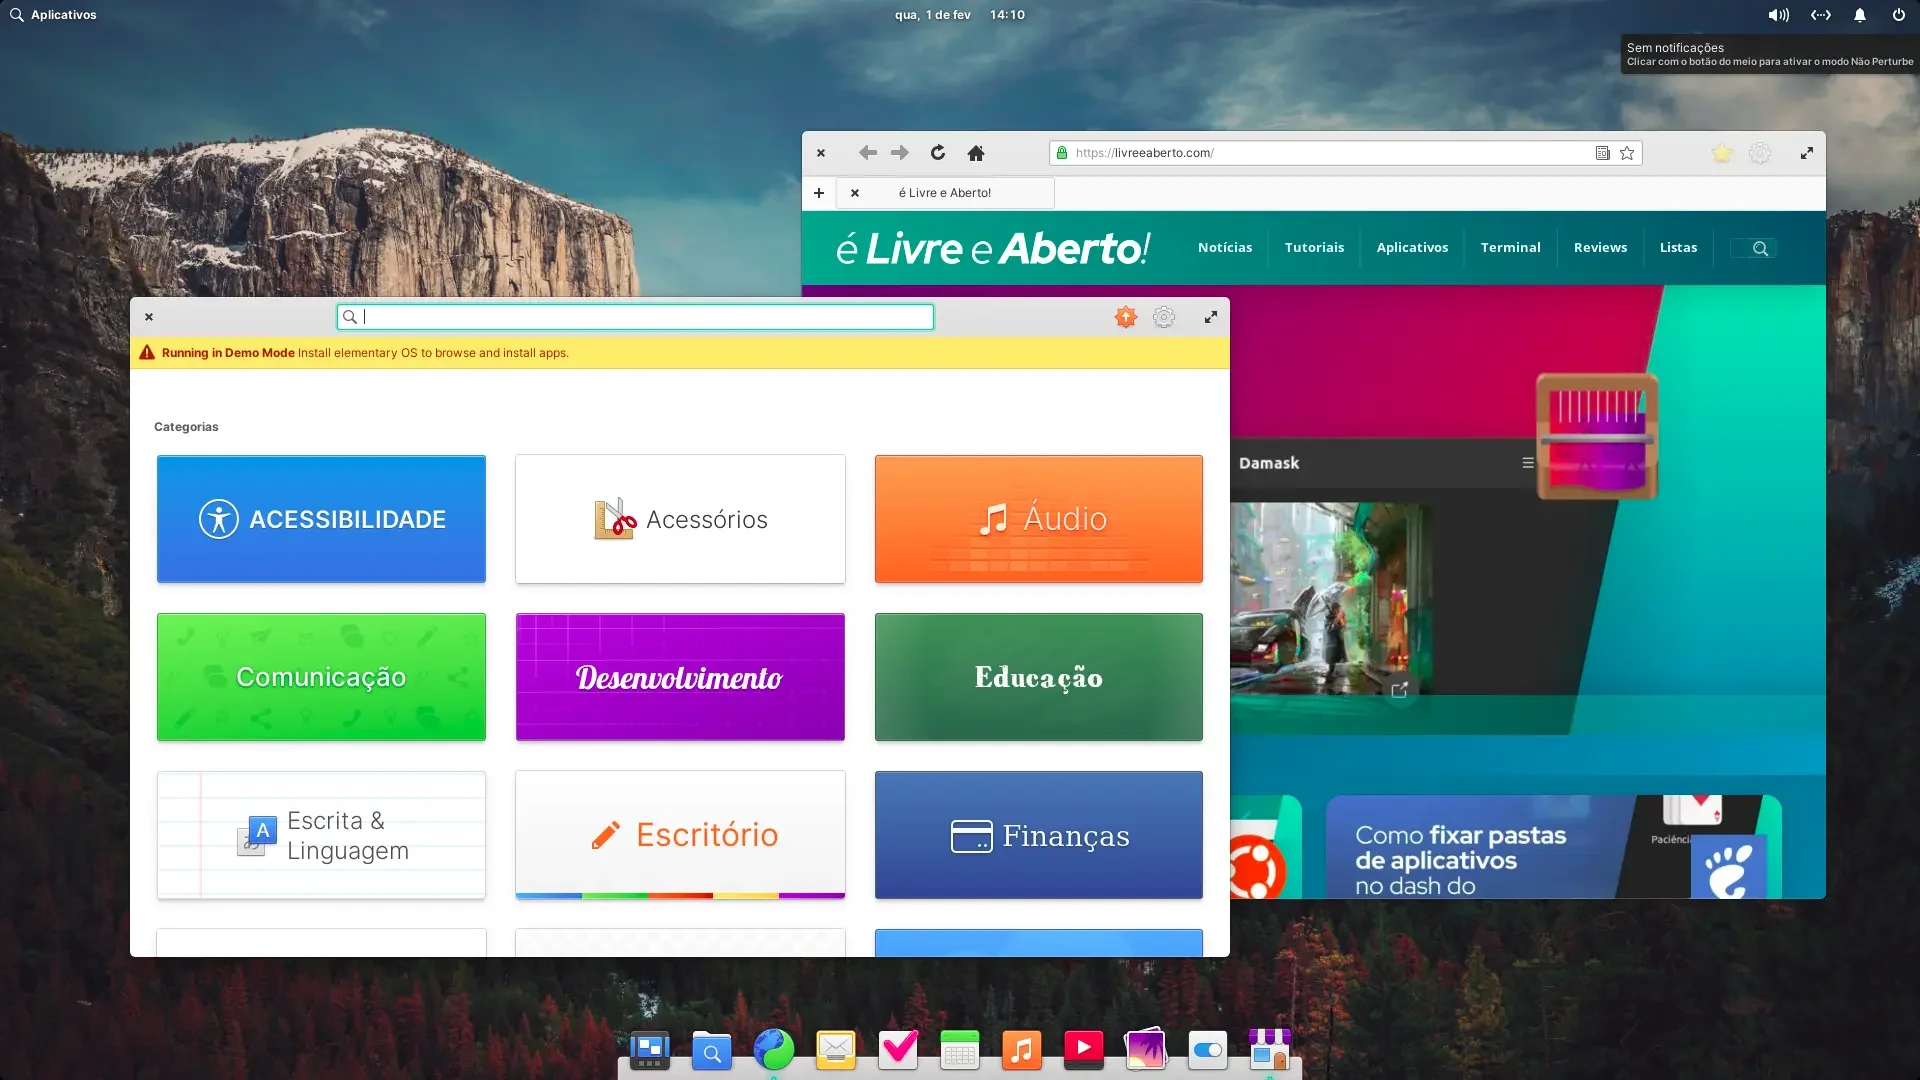Open the Damask hamburger menu
The width and height of the screenshot is (1920, 1080).
tap(1527, 463)
